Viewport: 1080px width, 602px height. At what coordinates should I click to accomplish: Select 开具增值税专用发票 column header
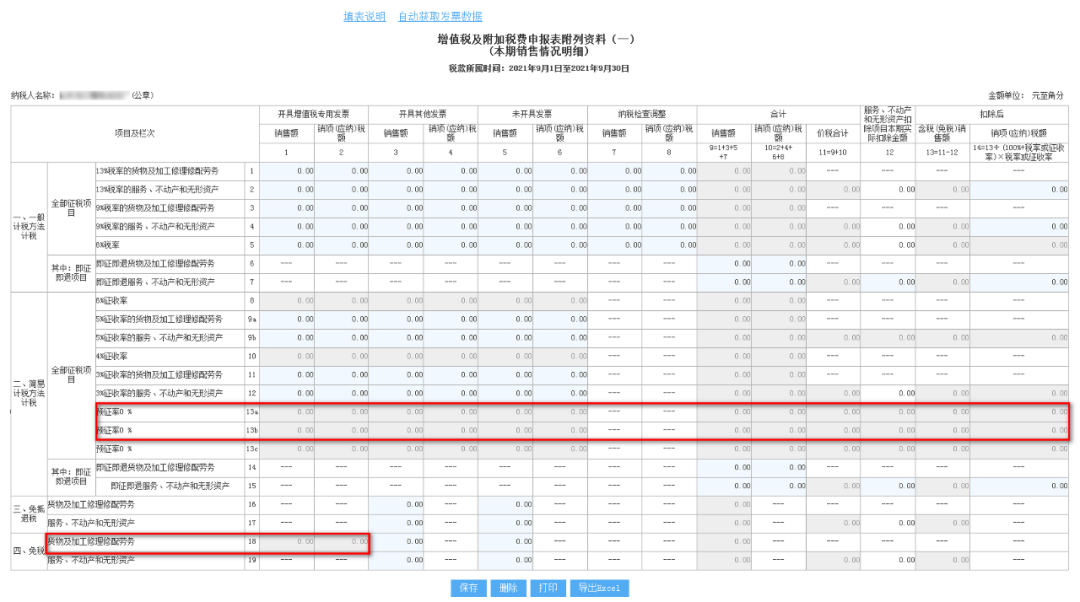[313, 114]
